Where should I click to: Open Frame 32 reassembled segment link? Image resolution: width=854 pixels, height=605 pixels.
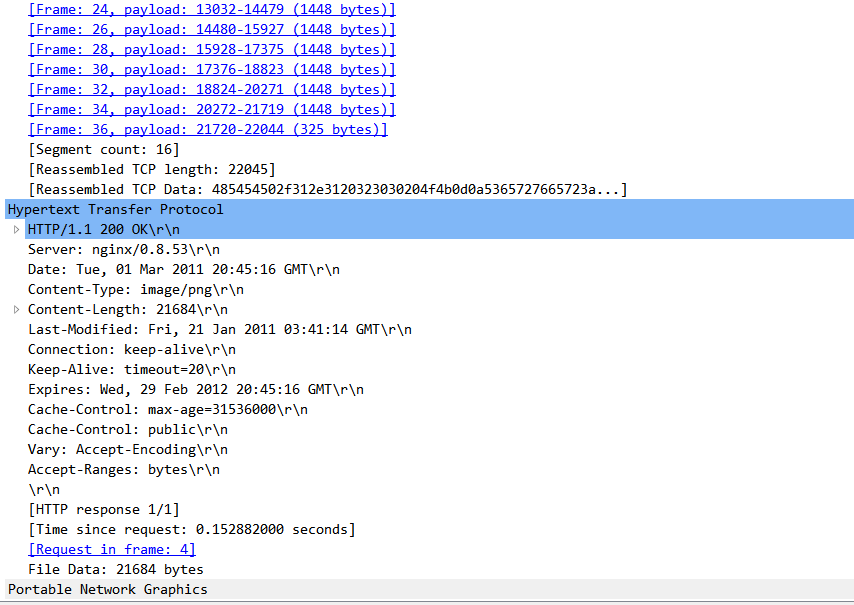[x=212, y=89]
